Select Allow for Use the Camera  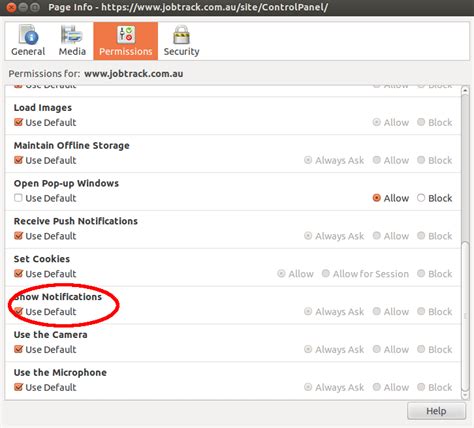(377, 349)
